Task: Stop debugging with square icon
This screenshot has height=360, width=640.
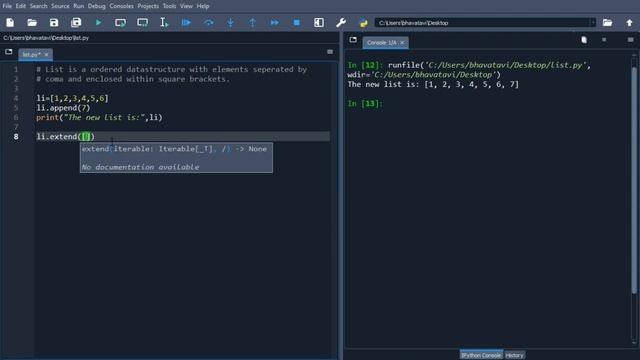Action: (x=297, y=23)
